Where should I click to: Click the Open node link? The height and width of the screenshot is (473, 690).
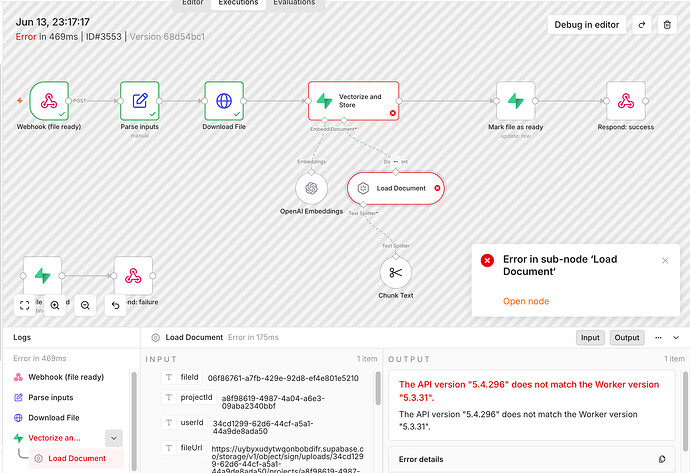point(526,301)
